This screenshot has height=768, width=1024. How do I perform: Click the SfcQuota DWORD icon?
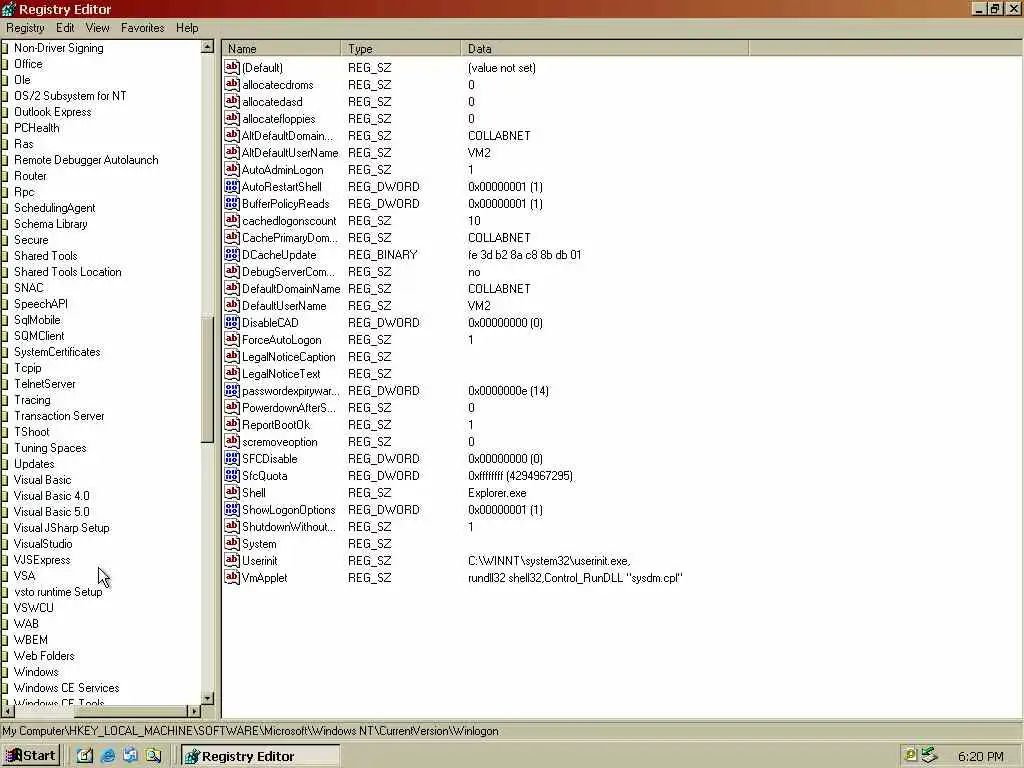(232, 475)
